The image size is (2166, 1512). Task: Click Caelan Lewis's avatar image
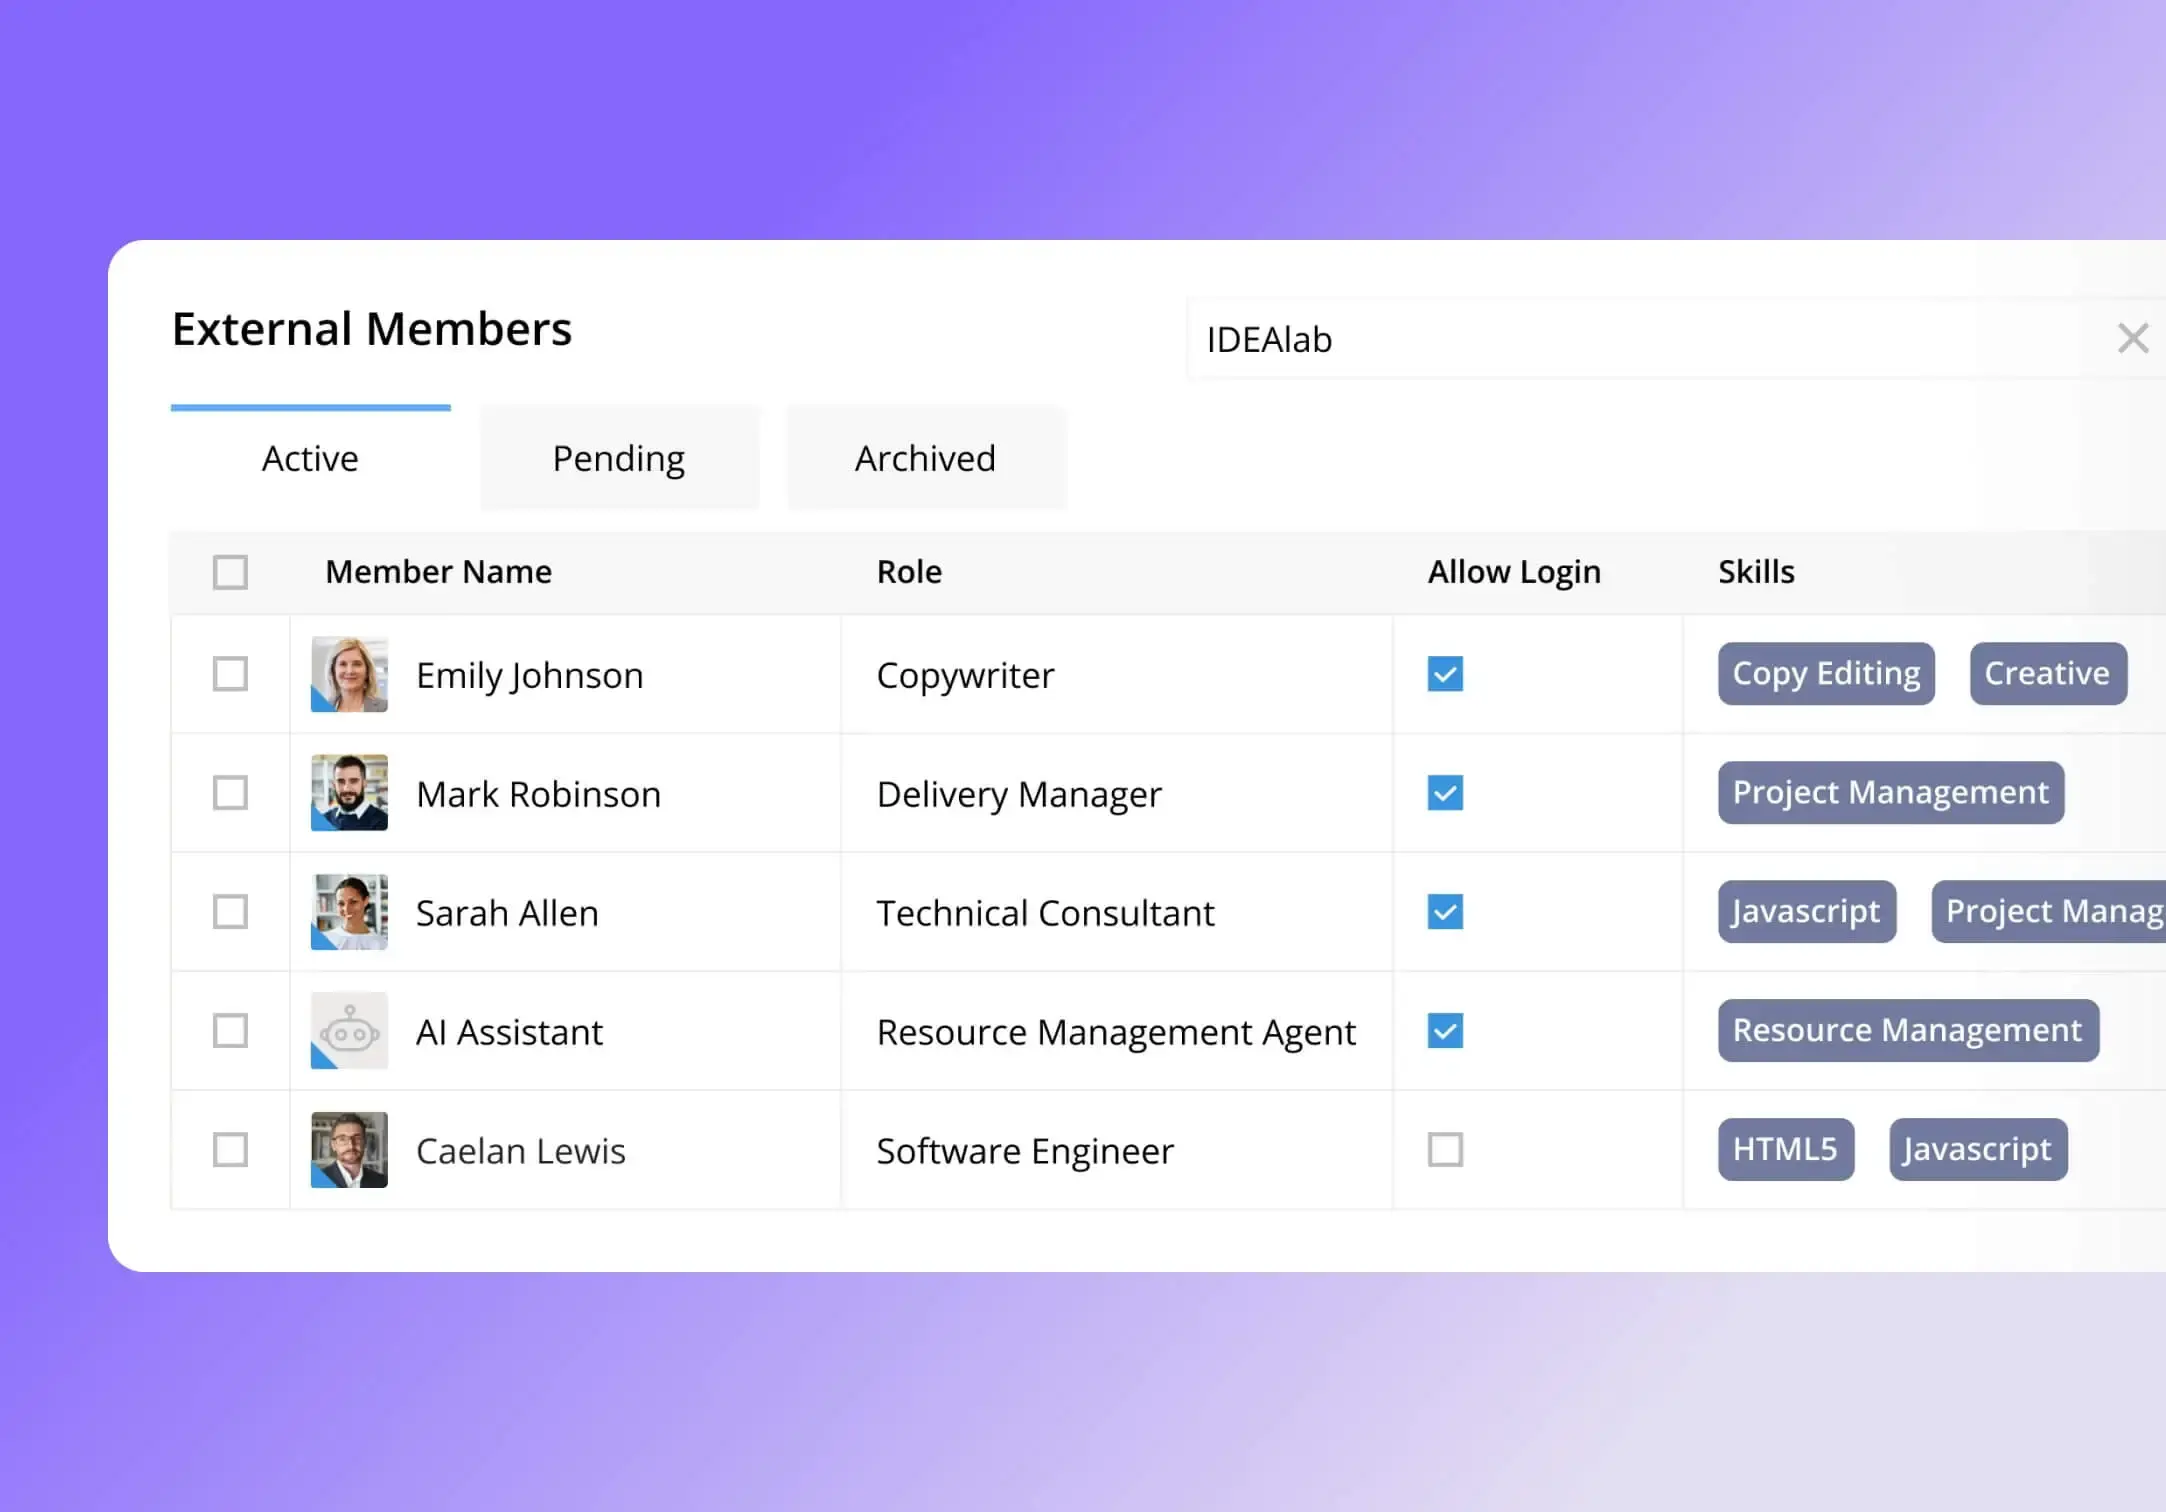click(348, 1150)
